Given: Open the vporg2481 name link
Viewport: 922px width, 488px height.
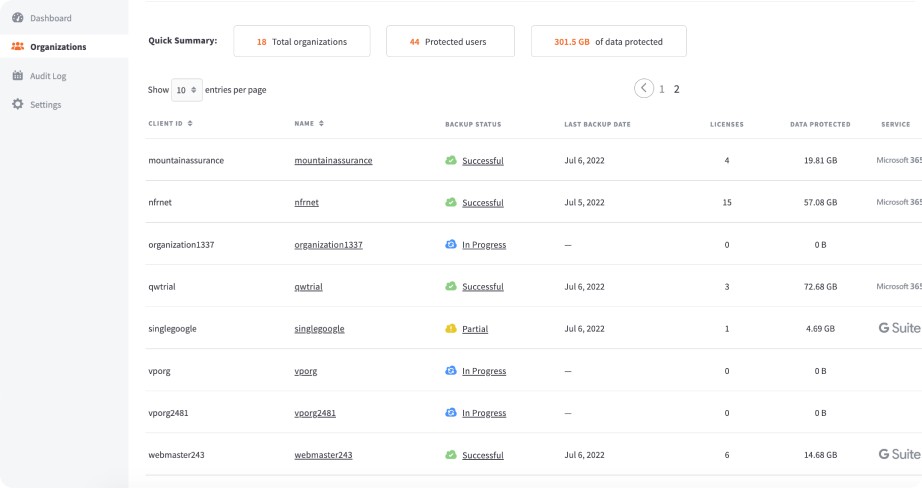Looking at the screenshot, I should point(315,413).
